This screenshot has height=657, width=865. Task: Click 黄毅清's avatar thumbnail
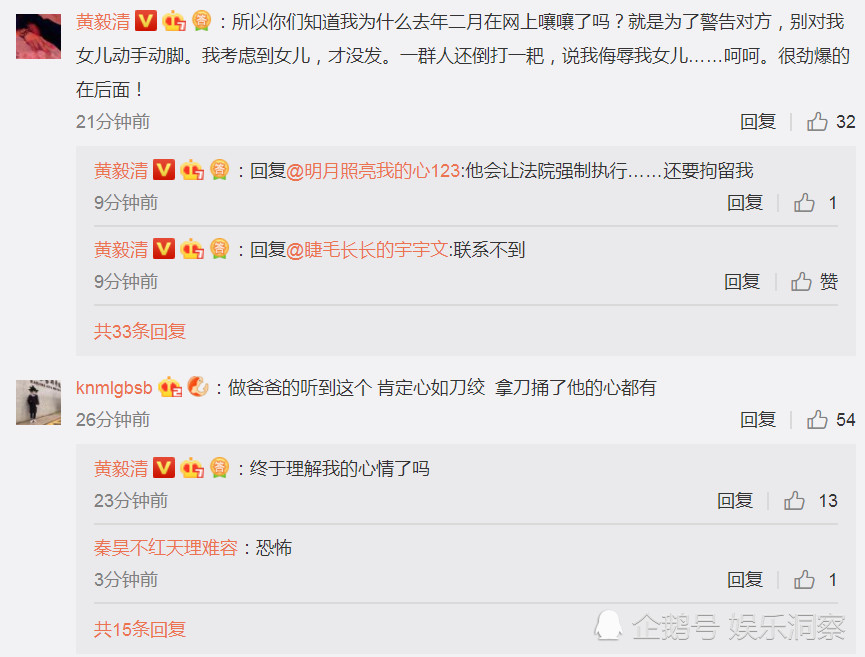(39, 36)
